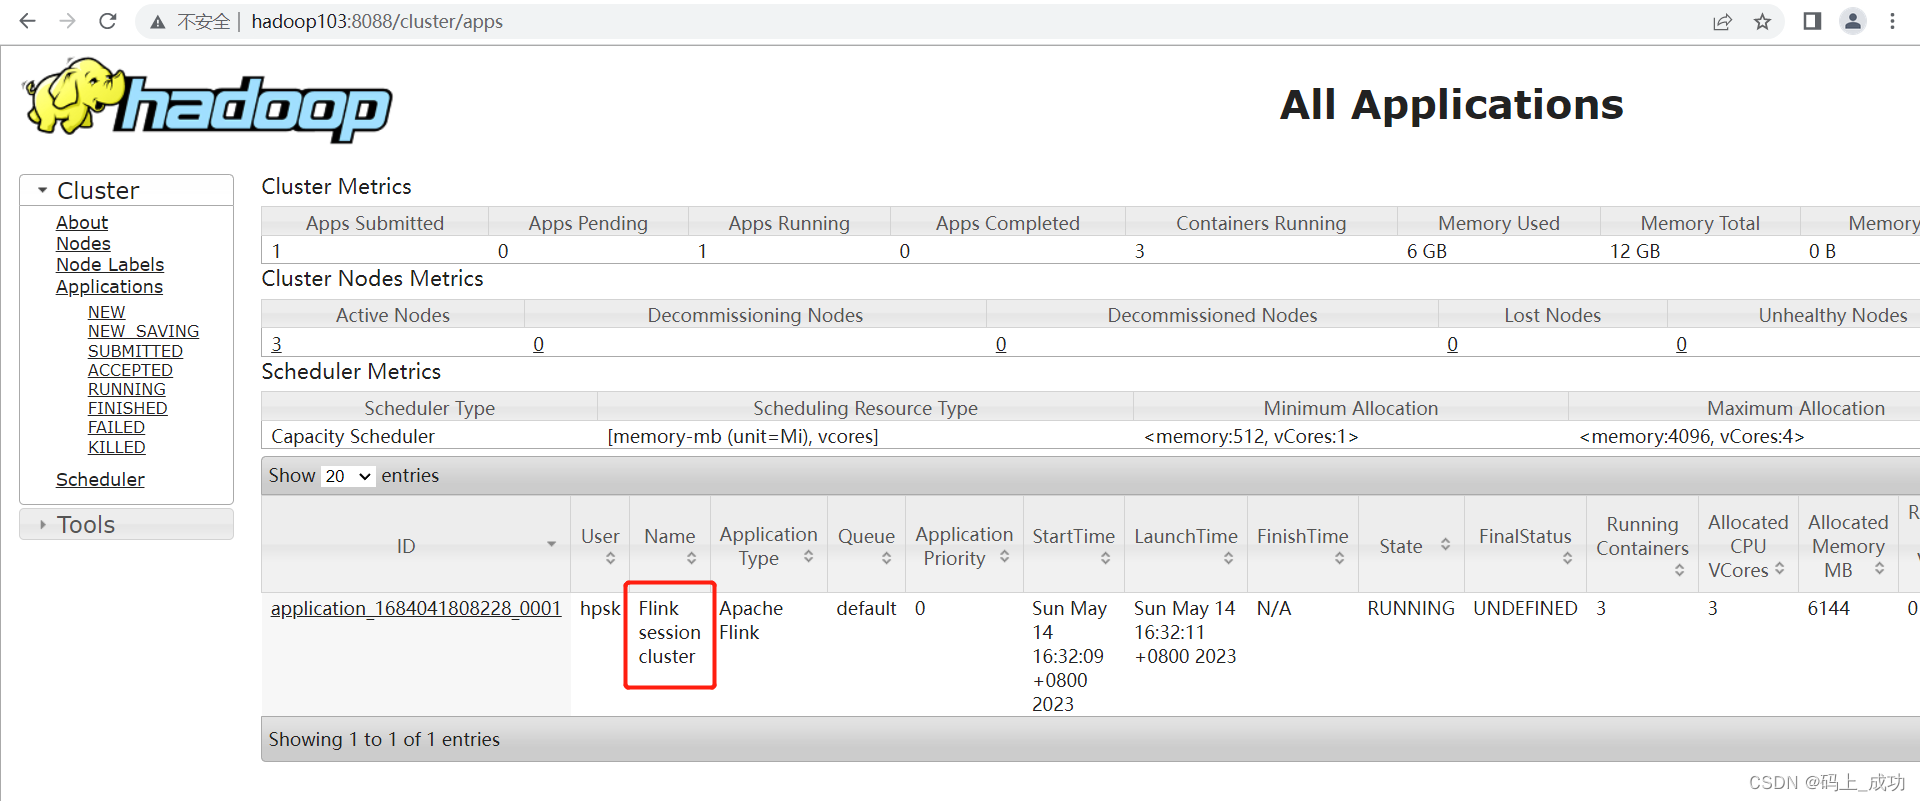Image resolution: width=1920 pixels, height=801 pixels.
Task: Click the not-secure warning icon
Action: click(158, 22)
